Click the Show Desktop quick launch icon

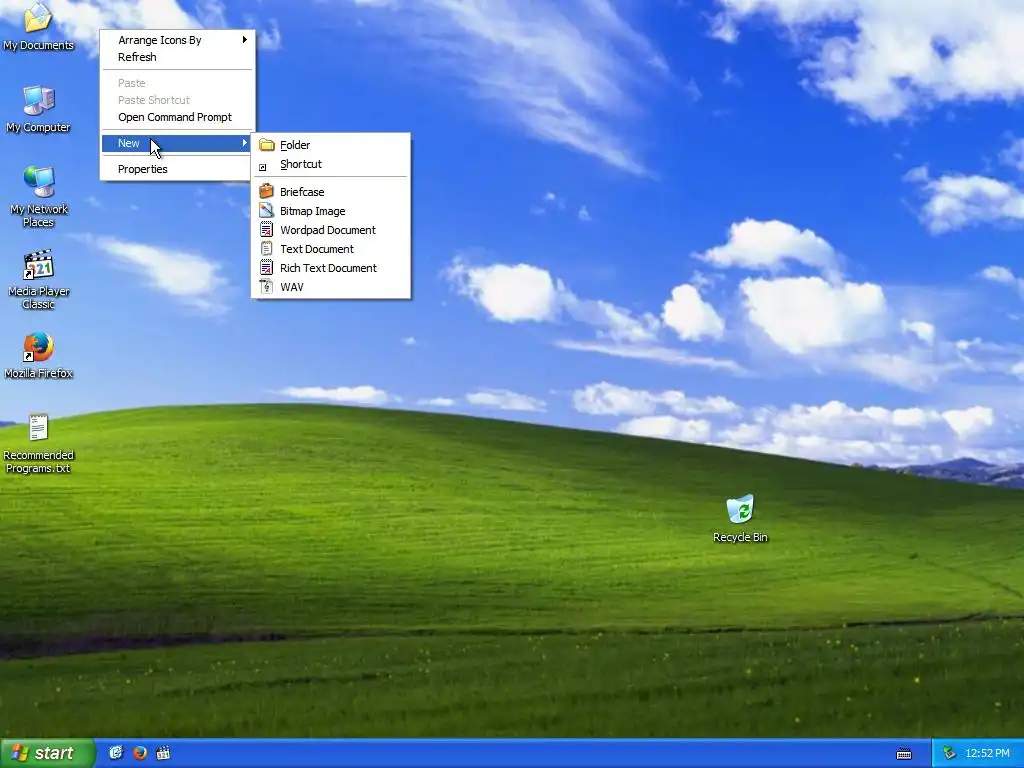[116, 753]
